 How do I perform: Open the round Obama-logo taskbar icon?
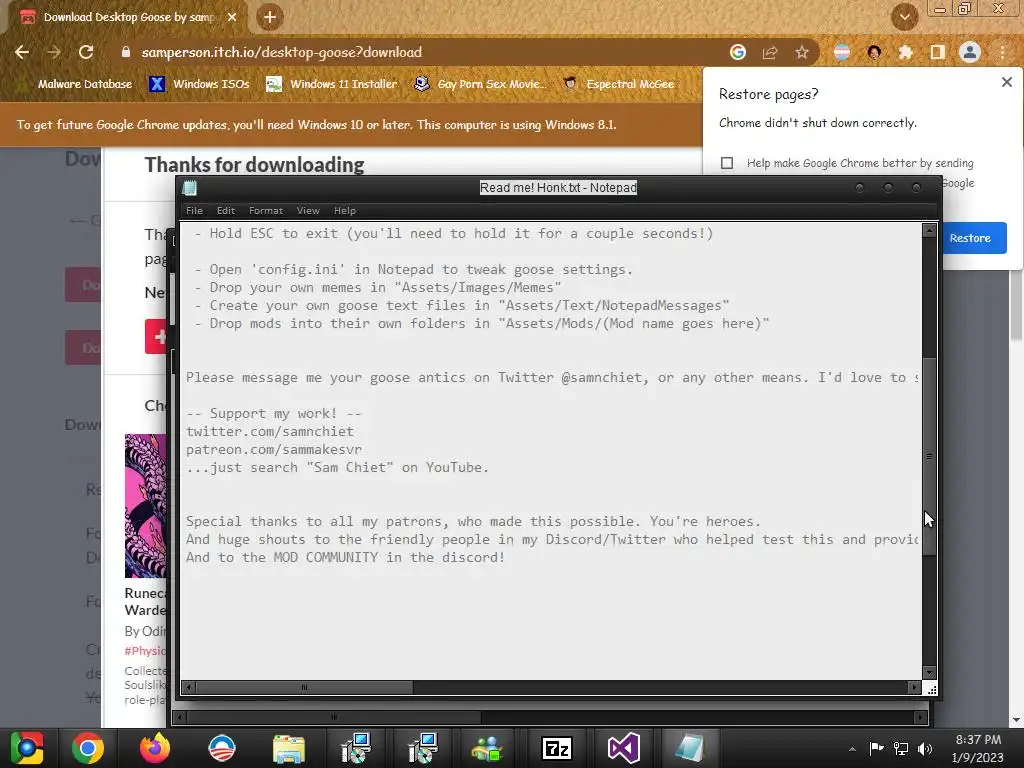point(222,748)
